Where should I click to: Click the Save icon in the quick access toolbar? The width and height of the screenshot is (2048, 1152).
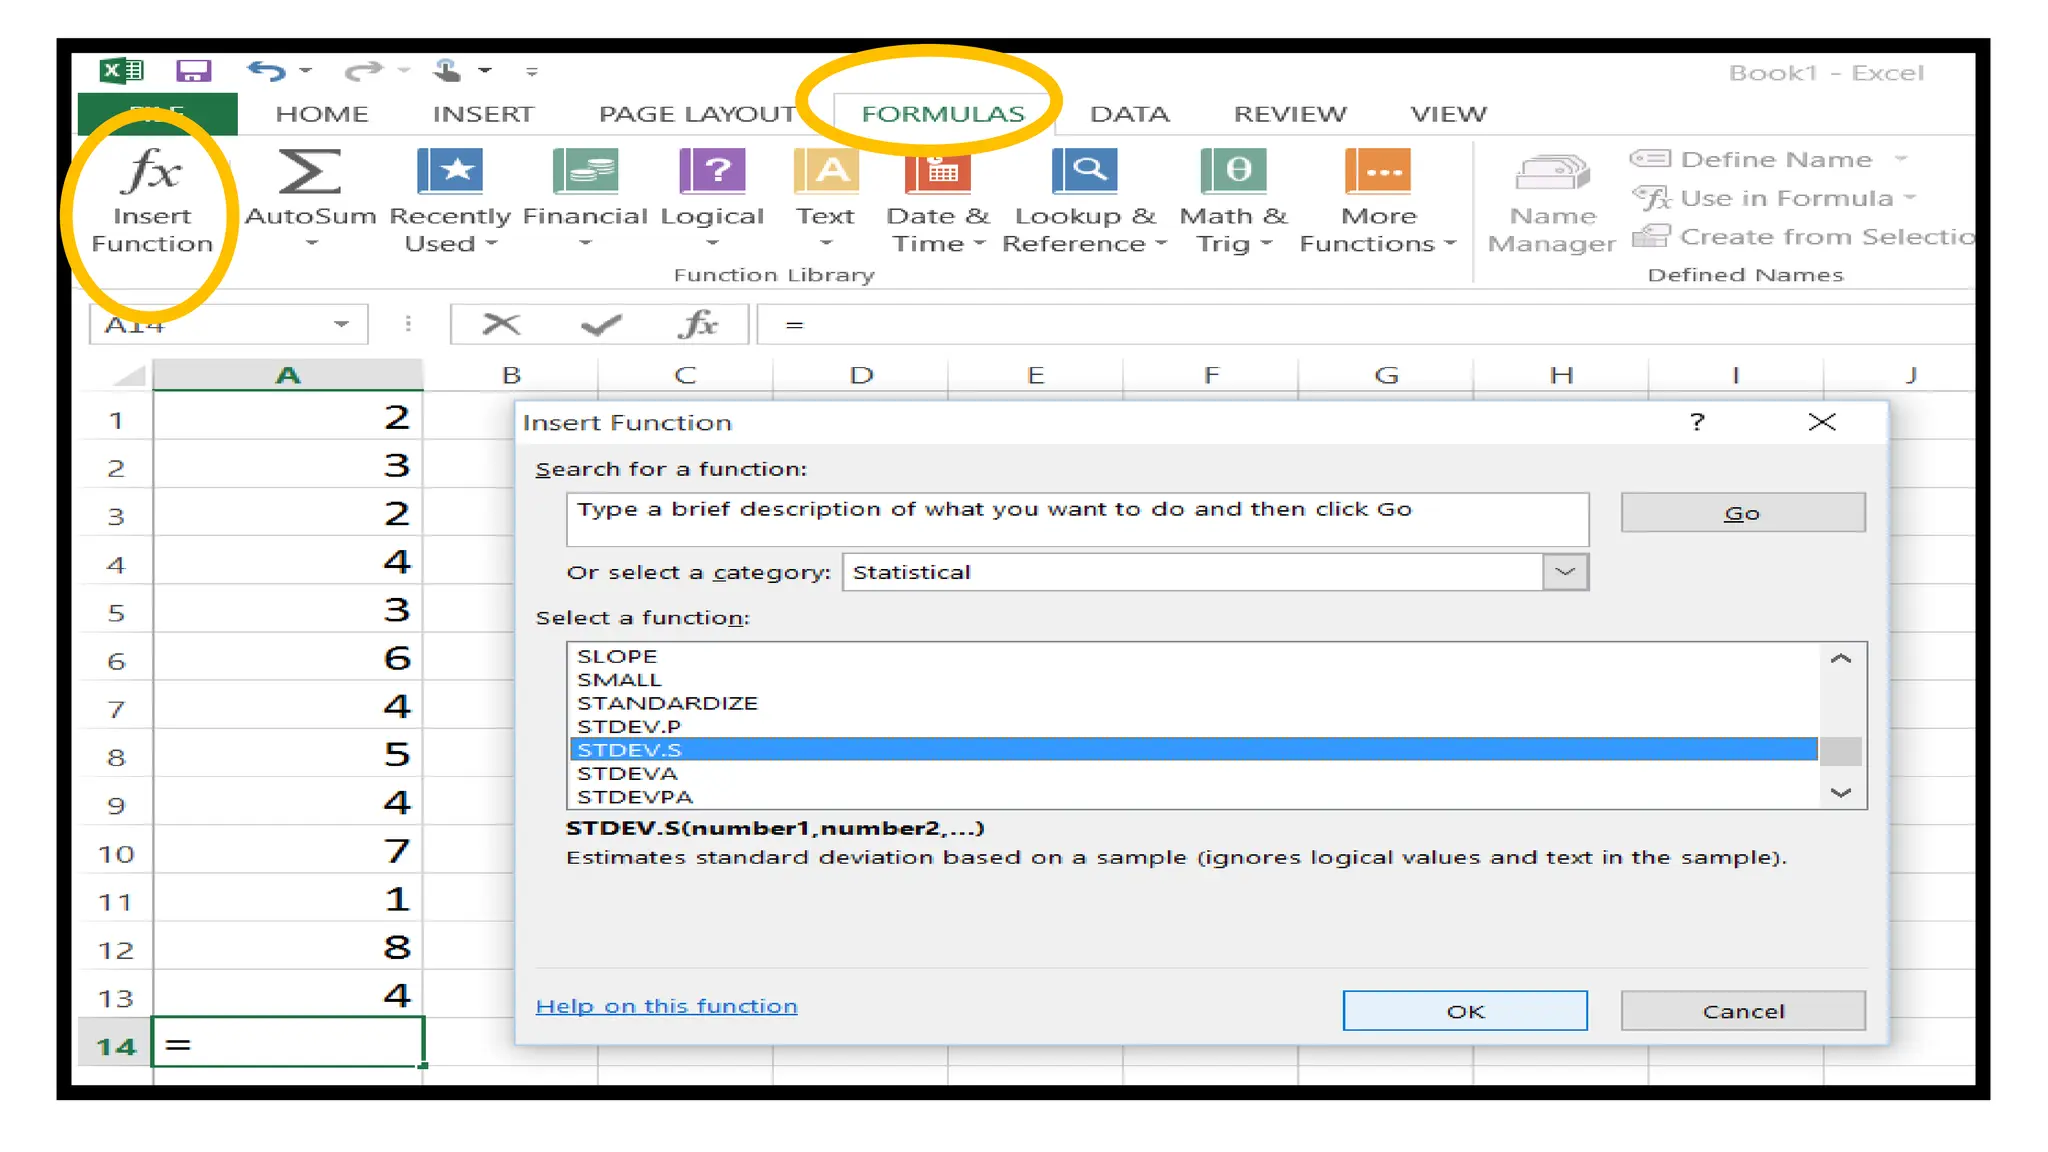pyautogui.click(x=193, y=71)
